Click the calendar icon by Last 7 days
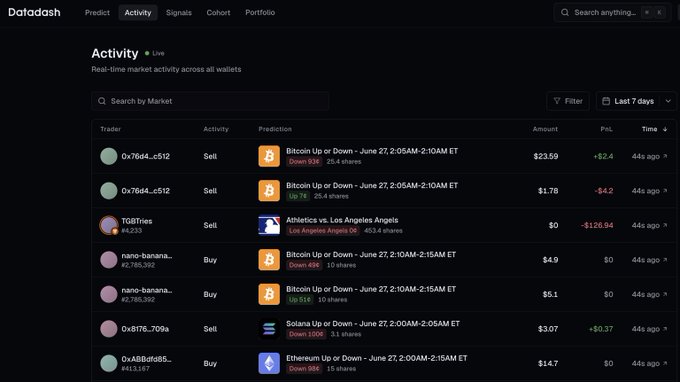 point(606,101)
